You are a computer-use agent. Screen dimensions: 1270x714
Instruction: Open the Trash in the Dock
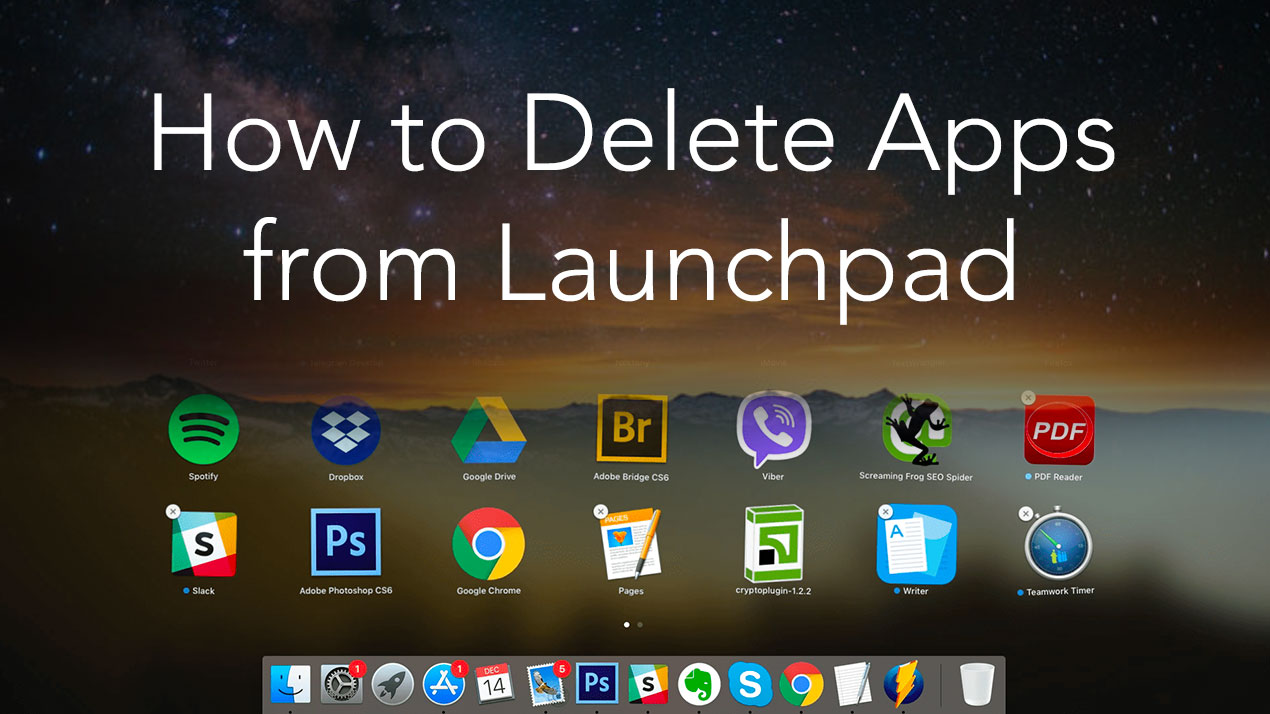tap(975, 684)
